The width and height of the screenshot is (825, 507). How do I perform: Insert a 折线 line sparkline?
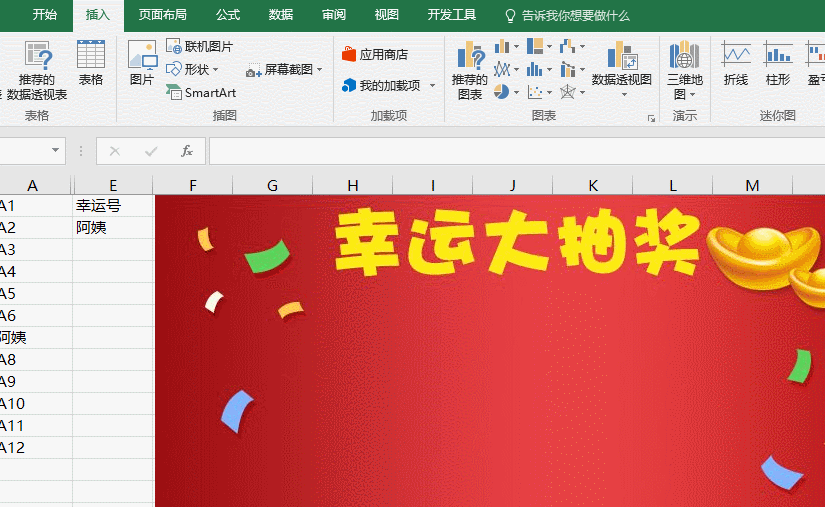coord(736,63)
